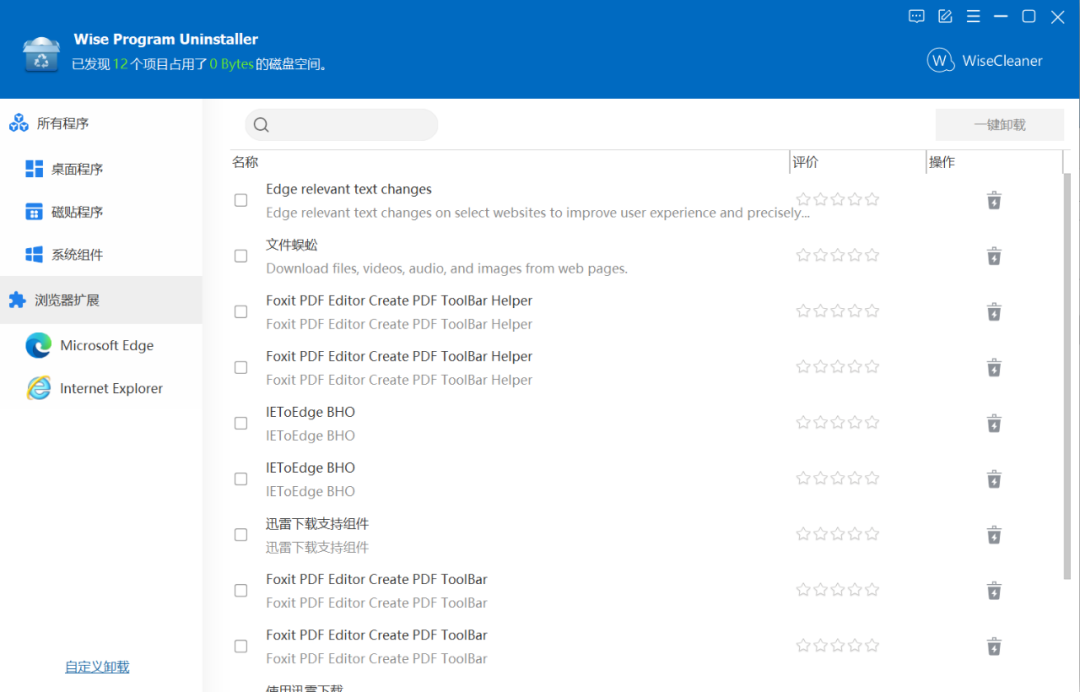This screenshot has height=692, width=1080.
Task: Minimize the Wise Program Uninstaller window
Action: [1001, 17]
